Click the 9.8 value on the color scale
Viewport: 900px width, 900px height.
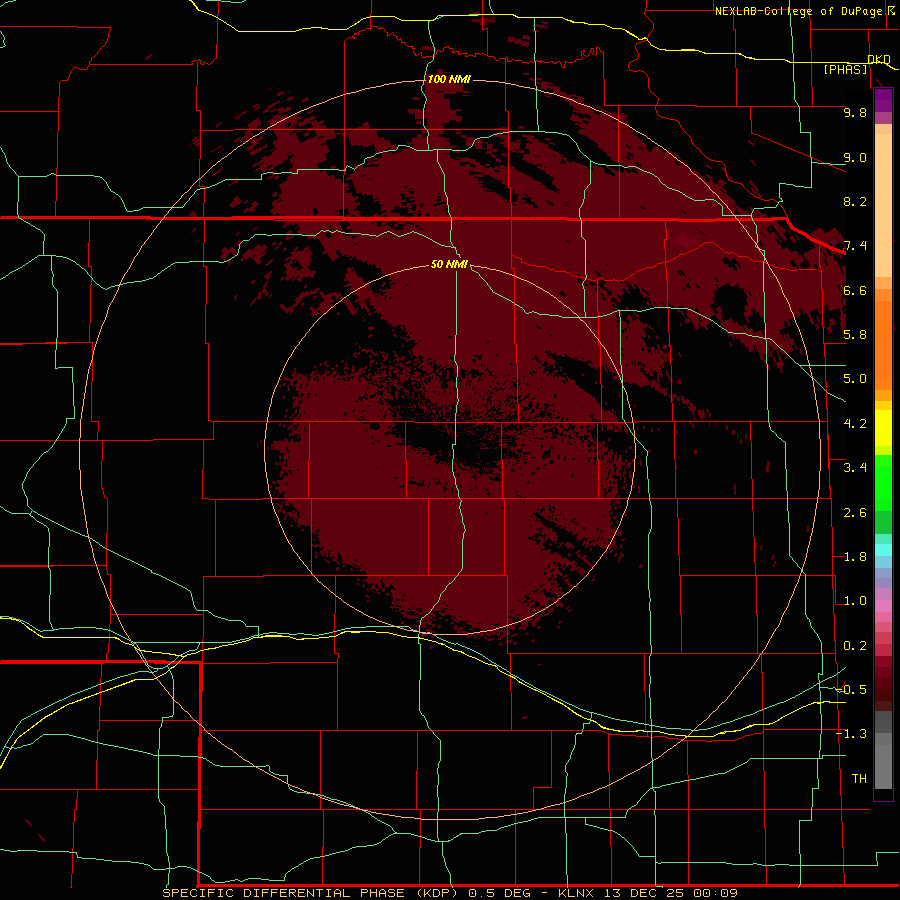[x=855, y=112]
